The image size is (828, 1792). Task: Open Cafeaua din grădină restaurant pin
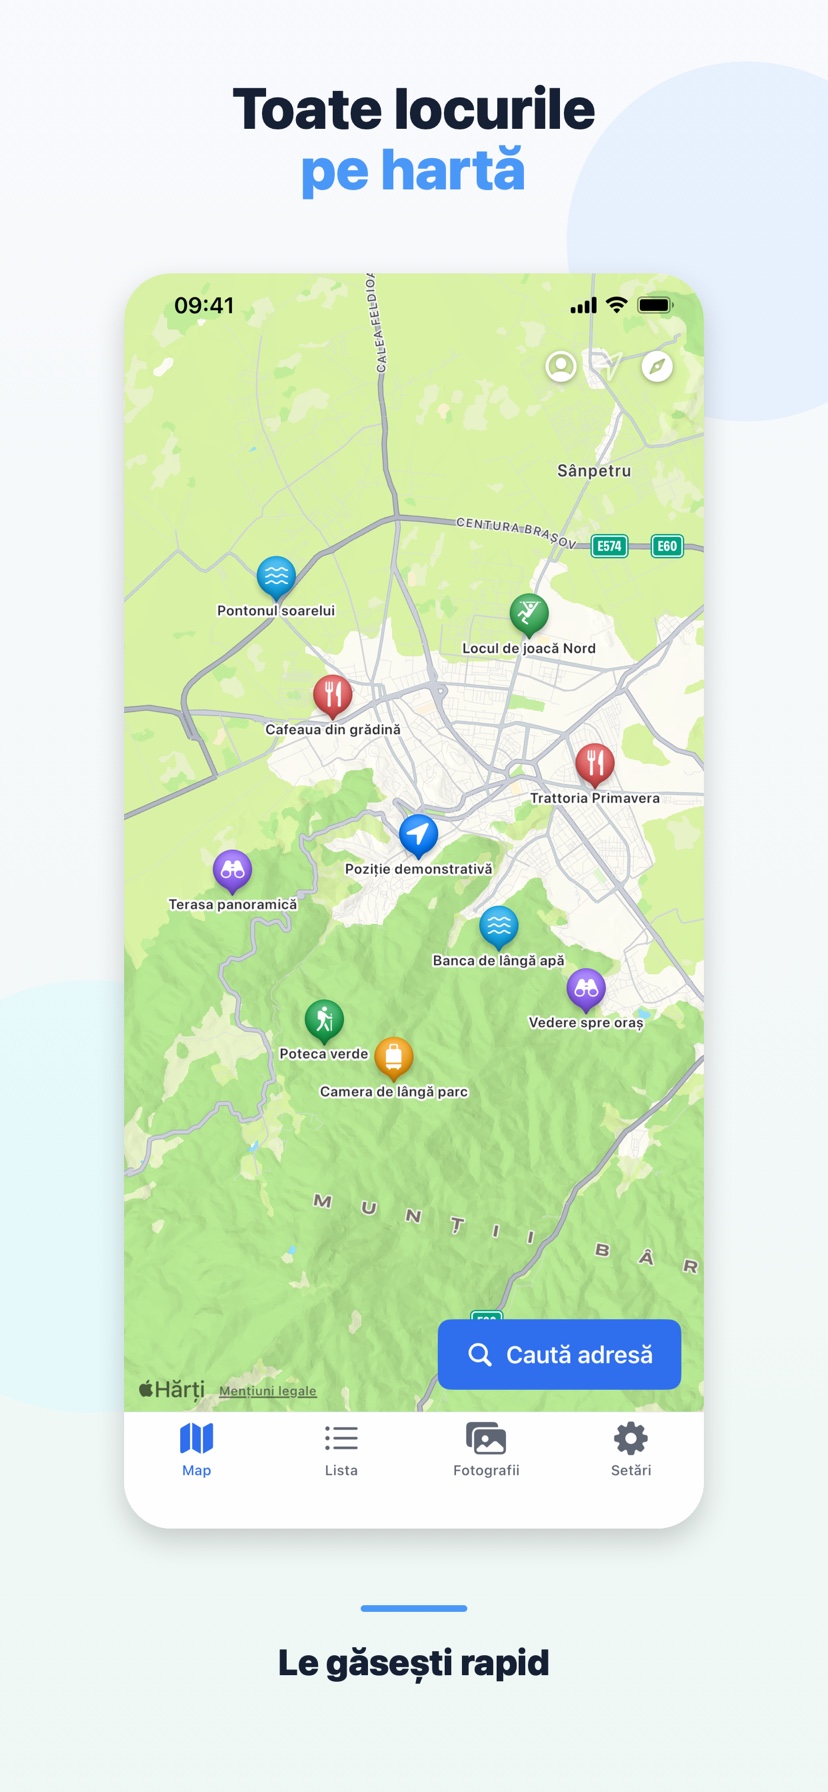[333, 695]
